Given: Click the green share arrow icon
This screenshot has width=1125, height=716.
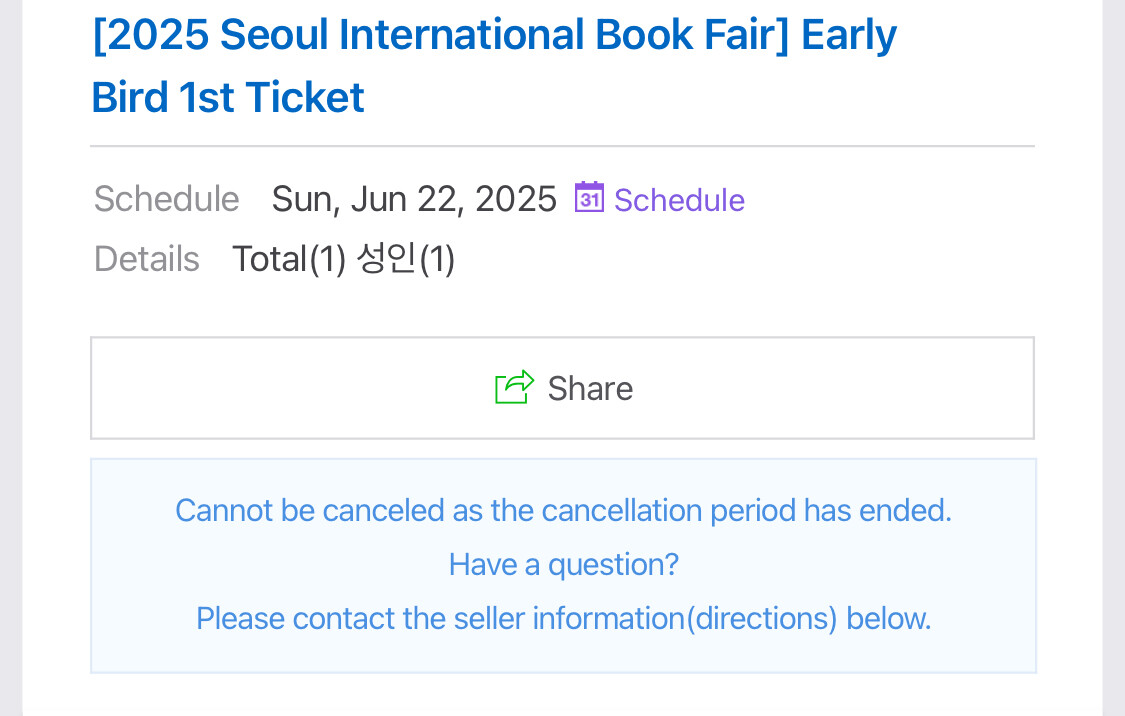Looking at the screenshot, I should coord(514,387).
